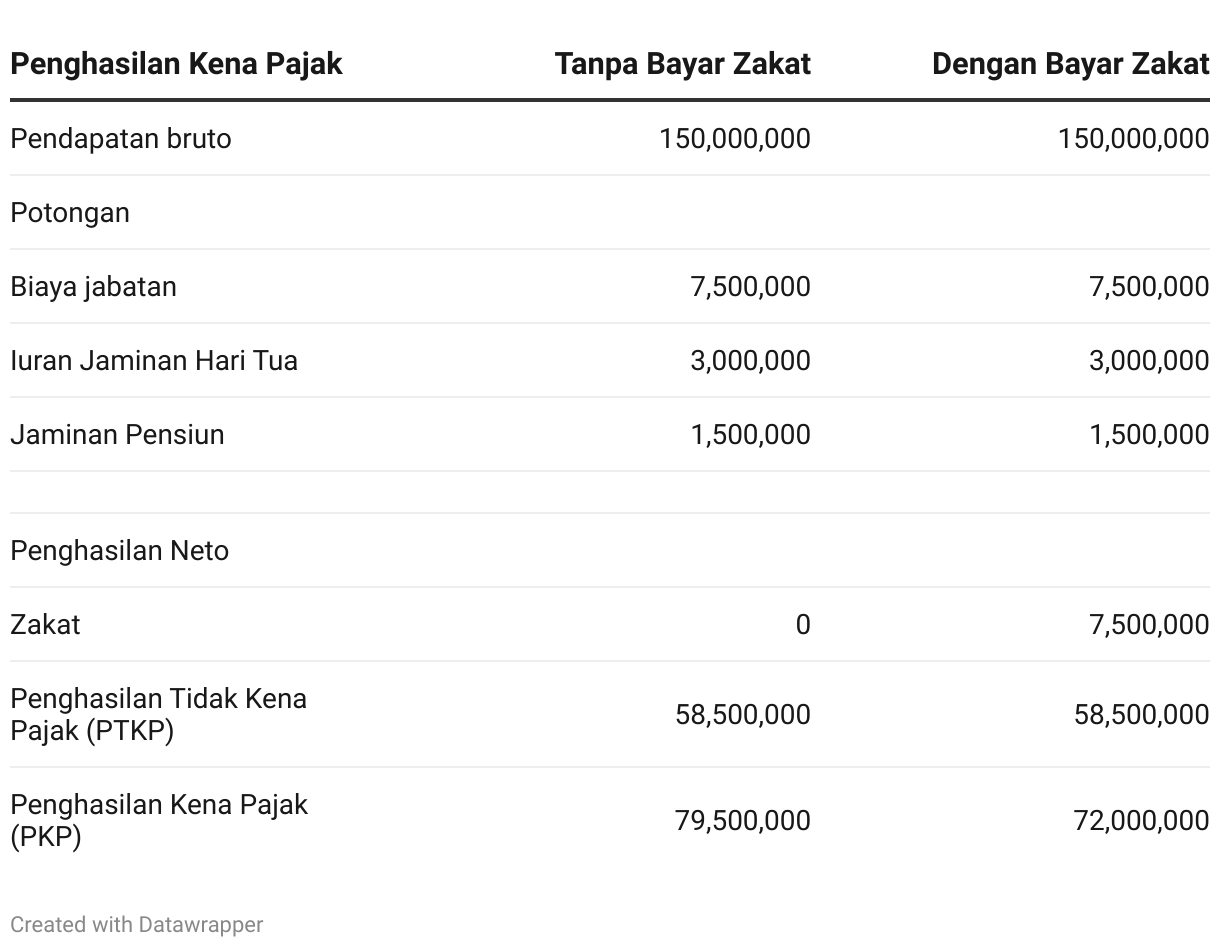Select the Jaminan Pensiun row label
The width and height of the screenshot is (1220, 948).
pyautogui.click(x=117, y=434)
